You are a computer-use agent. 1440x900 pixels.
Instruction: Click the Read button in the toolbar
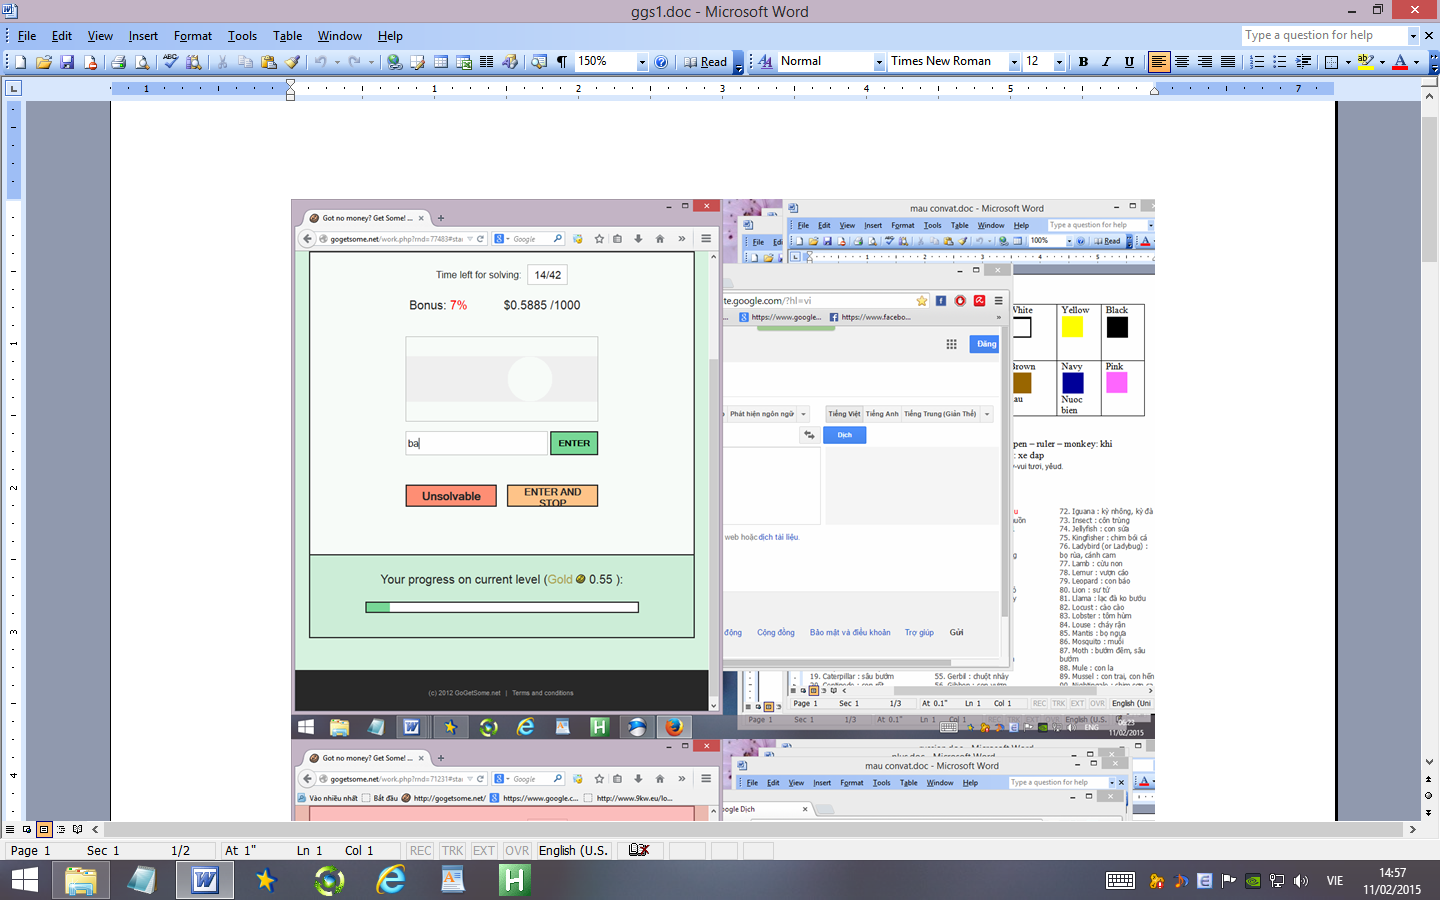coord(706,62)
